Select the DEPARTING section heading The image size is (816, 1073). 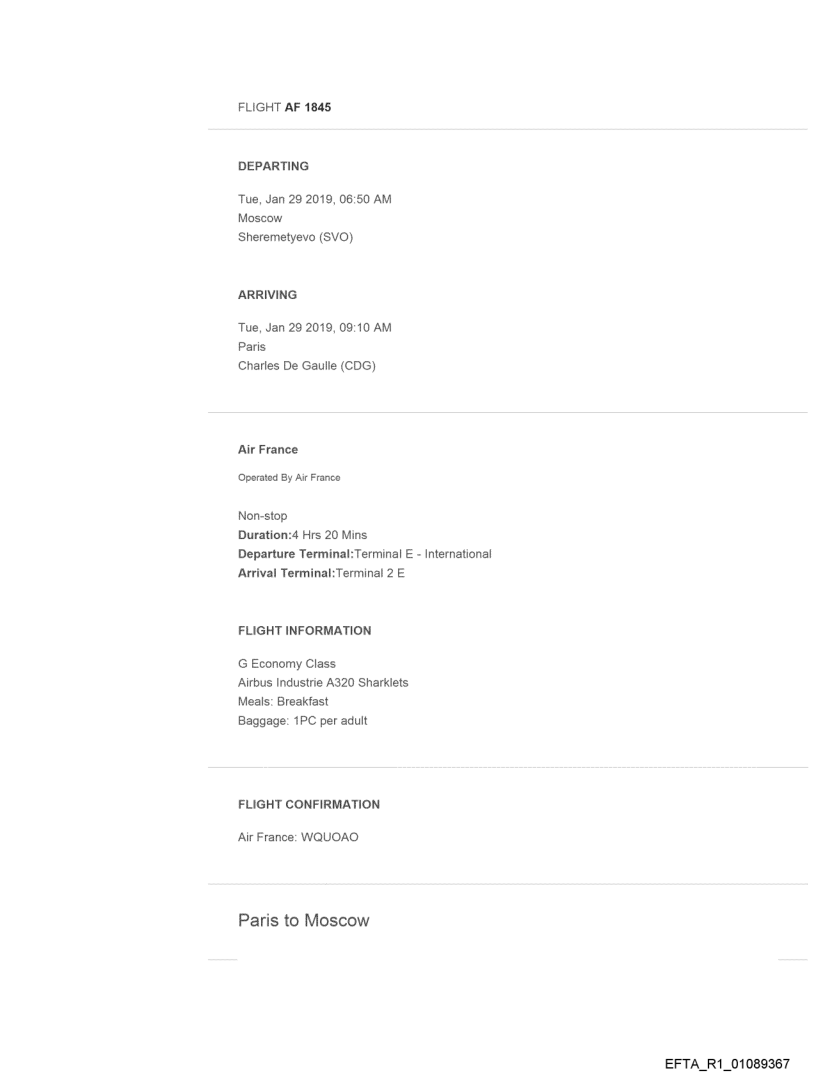tap(273, 166)
